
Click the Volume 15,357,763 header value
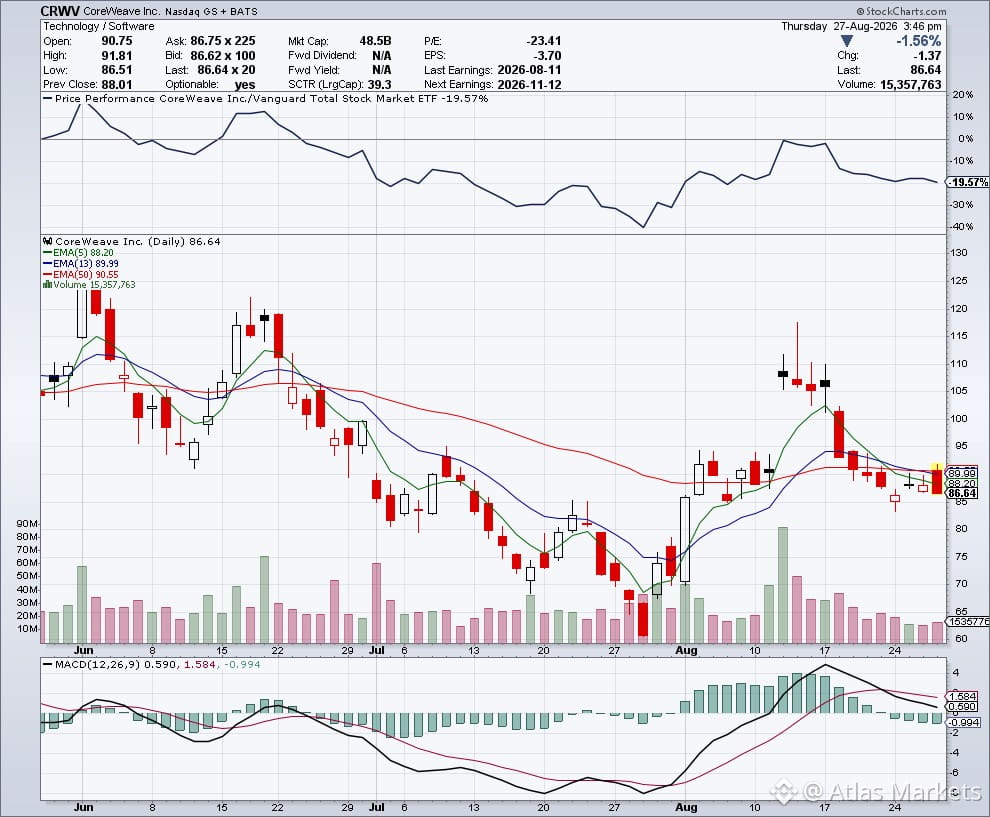pos(910,84)
